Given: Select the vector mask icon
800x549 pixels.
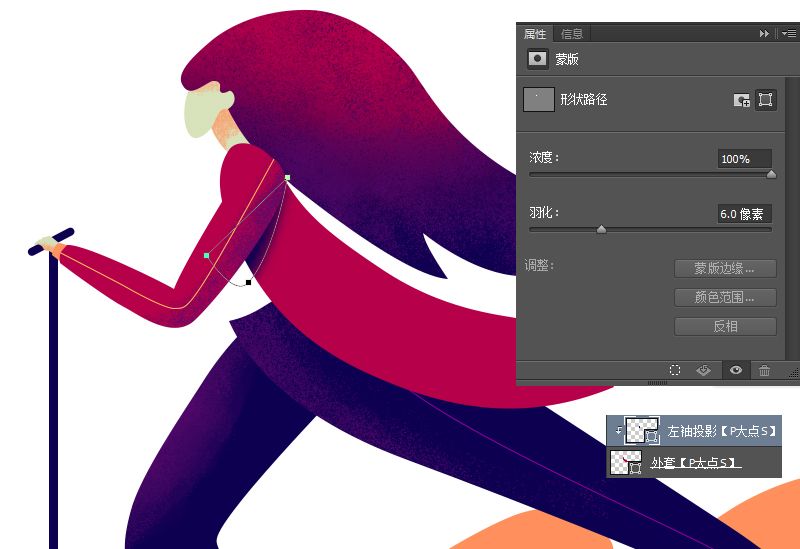Looking at the screenshot, I should tap(765, 100).
